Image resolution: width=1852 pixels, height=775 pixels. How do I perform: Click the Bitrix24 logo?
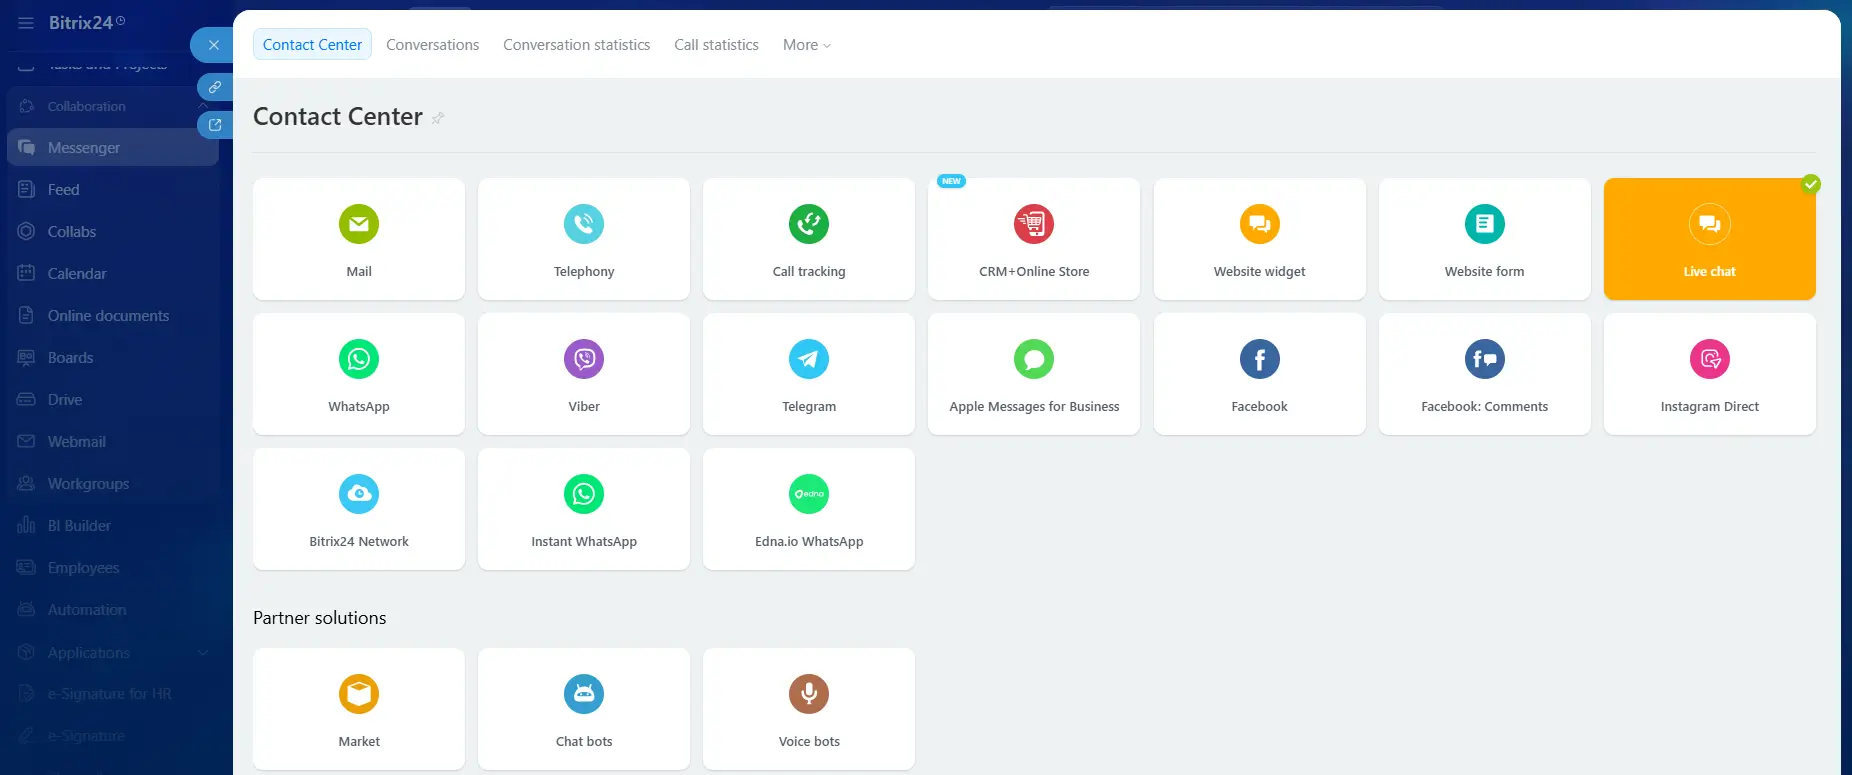tap(86, 22)
